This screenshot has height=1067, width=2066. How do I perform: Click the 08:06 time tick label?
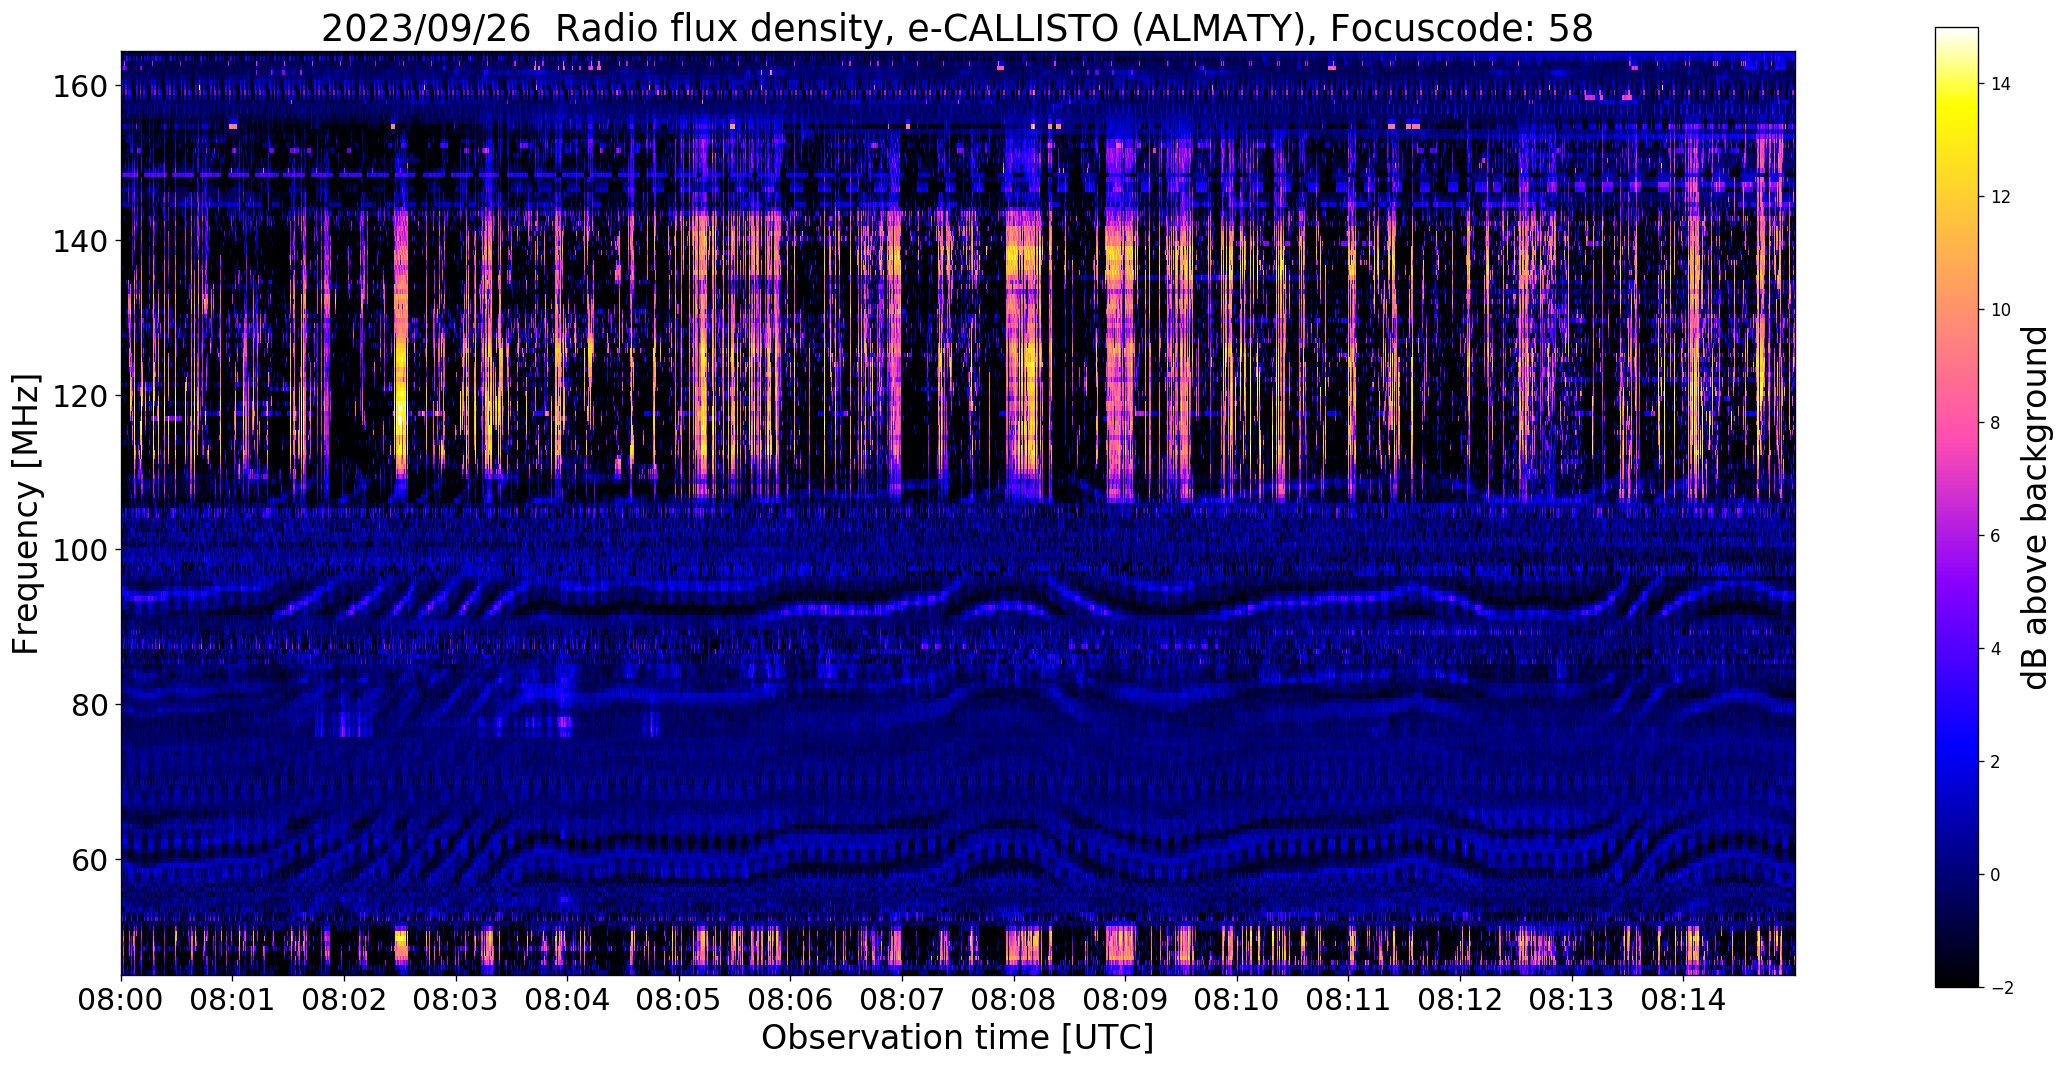791,999
